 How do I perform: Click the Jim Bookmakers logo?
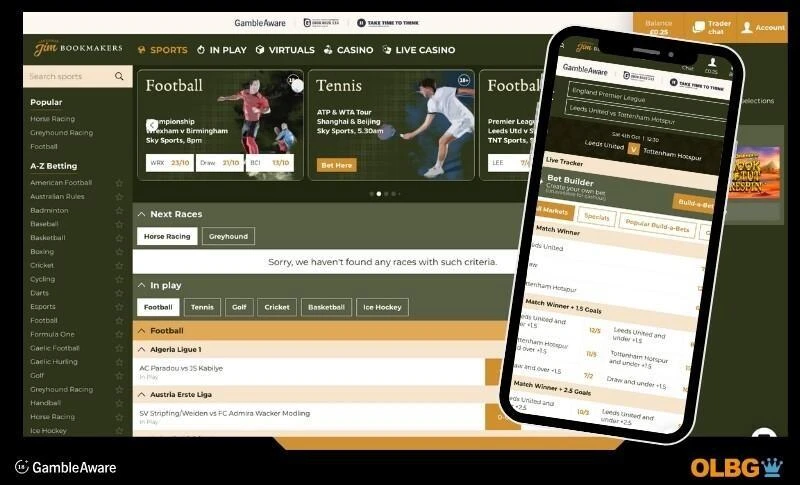coord(77,49)
